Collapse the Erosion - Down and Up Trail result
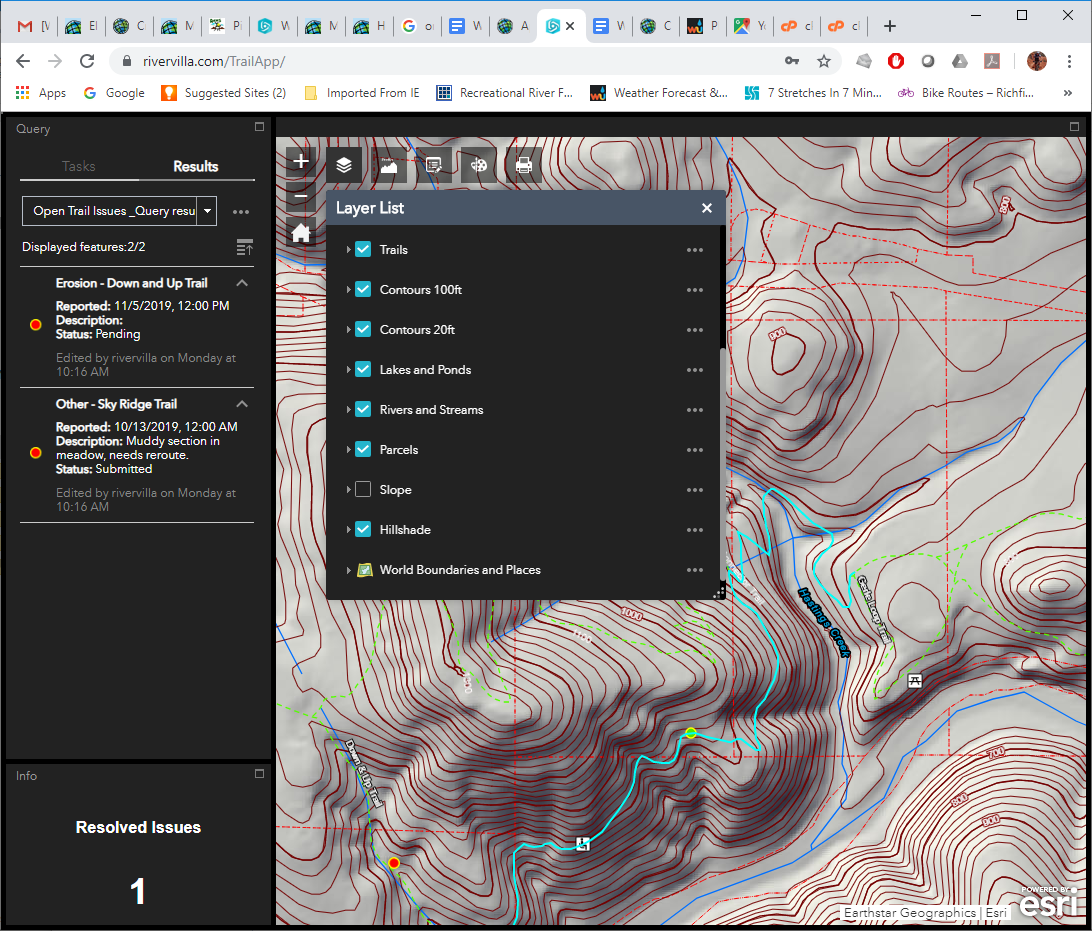1092x931 pixels. tap(242, 284)
